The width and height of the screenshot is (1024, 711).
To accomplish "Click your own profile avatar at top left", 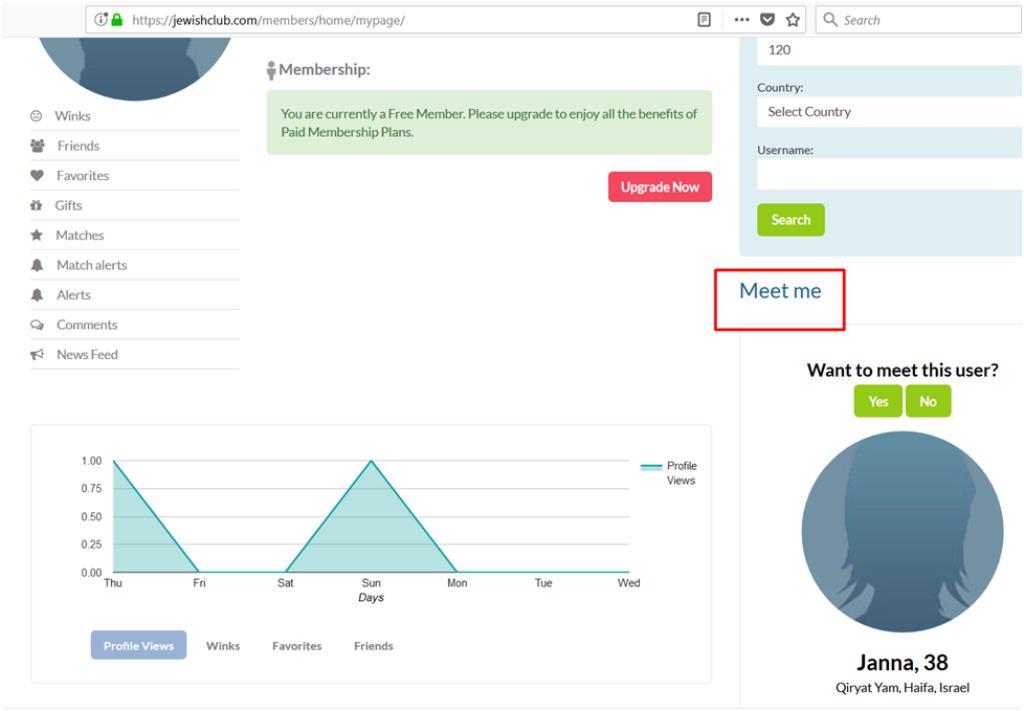I will click(x=135, y=69).
